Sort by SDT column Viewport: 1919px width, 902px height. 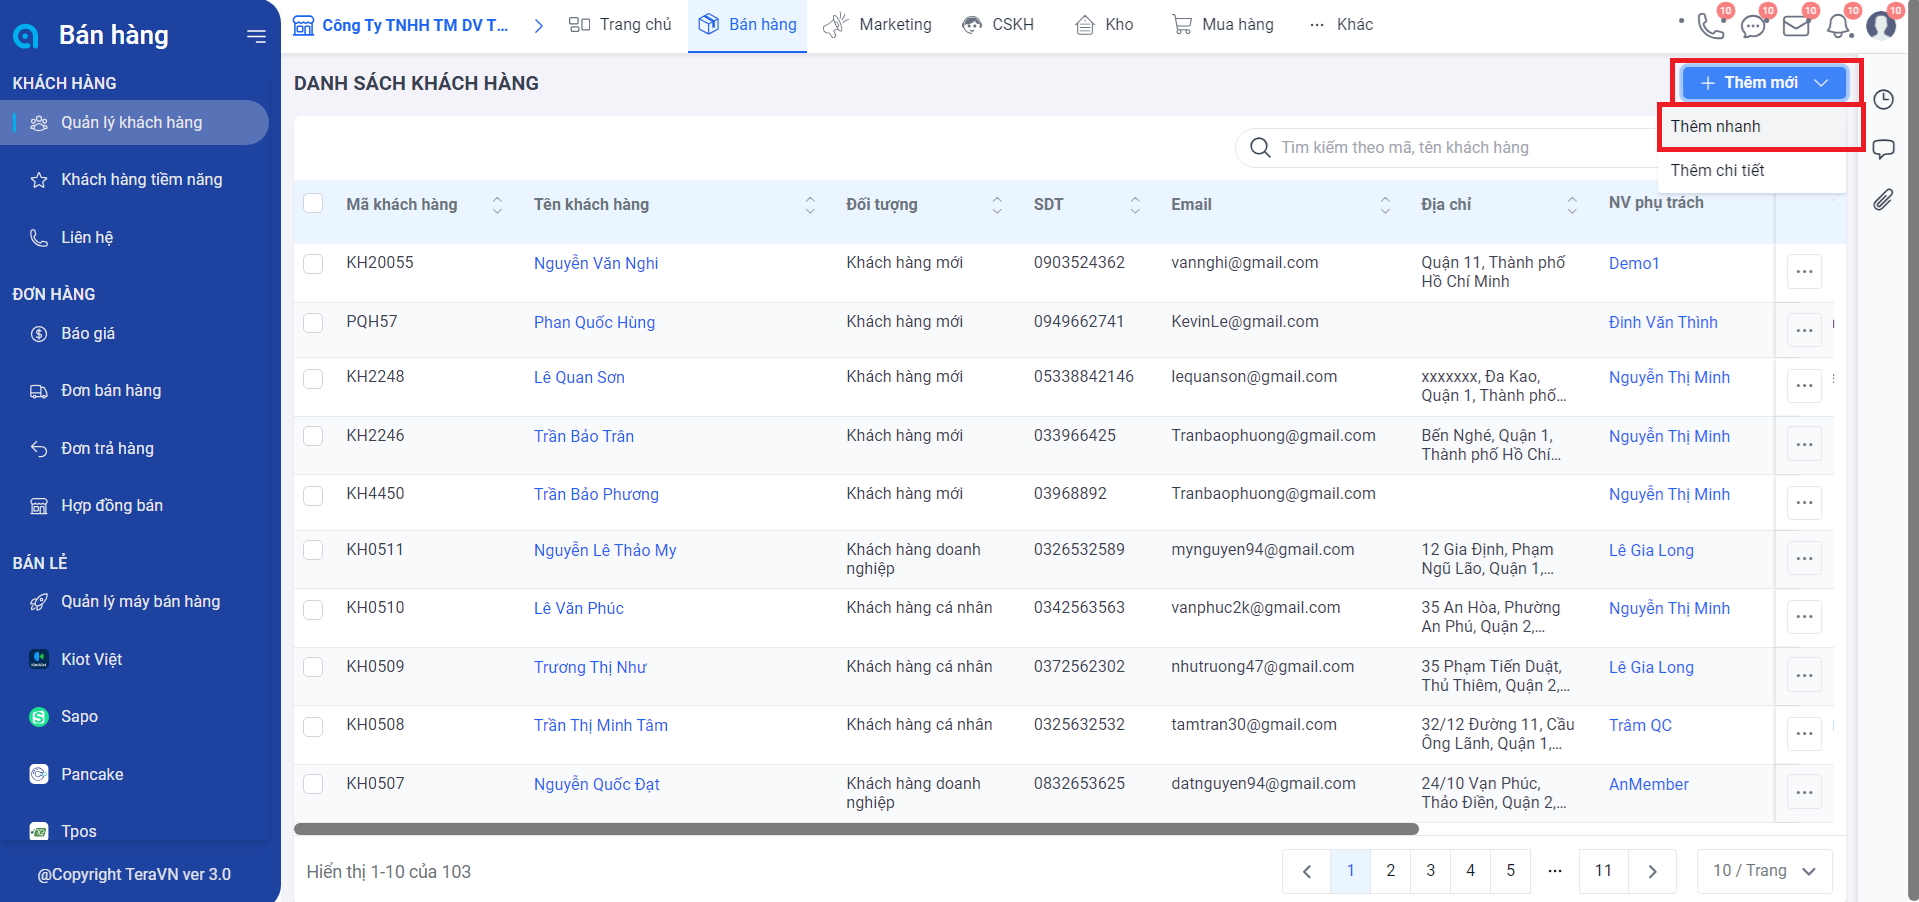[x=1135, y=205]
